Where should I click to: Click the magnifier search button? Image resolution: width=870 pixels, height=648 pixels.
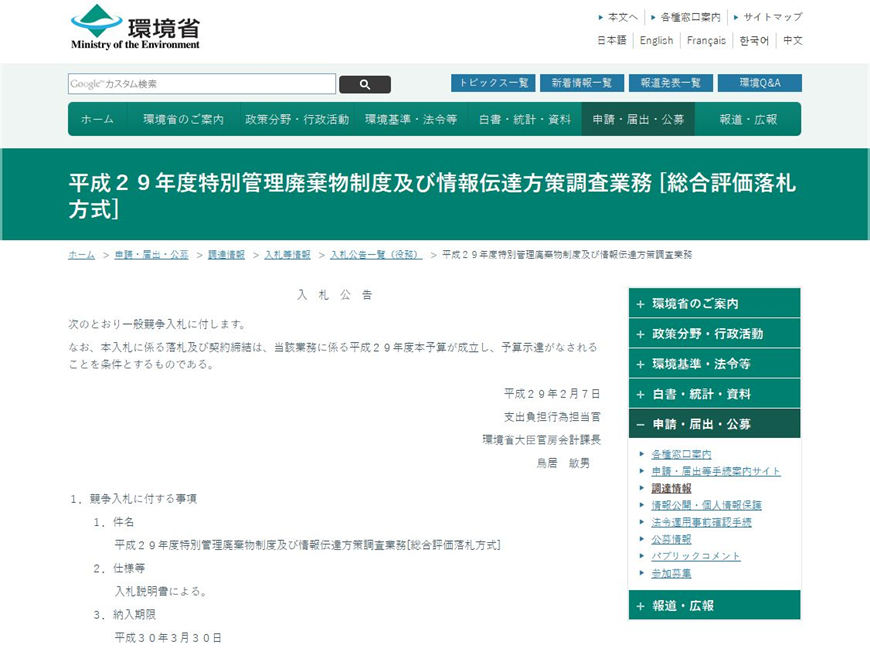click(364, 85)
